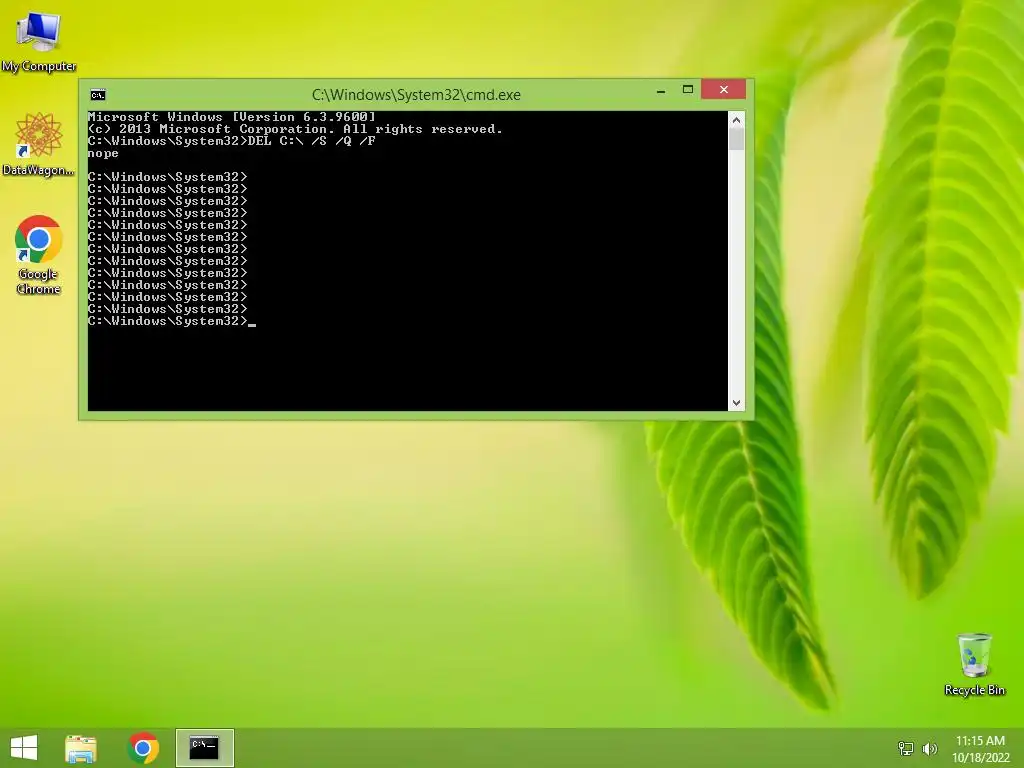Click the cmd vertical scrollbar thumb
This screenshot has height=768, width=1024.
pyautogui.click(x=737, y=139)
